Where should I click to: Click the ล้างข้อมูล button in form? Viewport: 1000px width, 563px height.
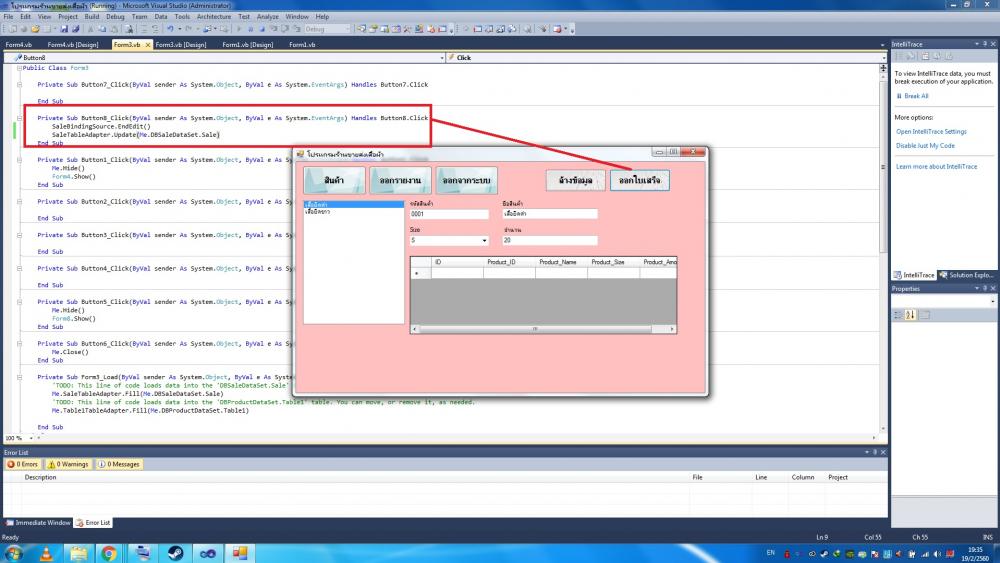[x=575, y=180]
